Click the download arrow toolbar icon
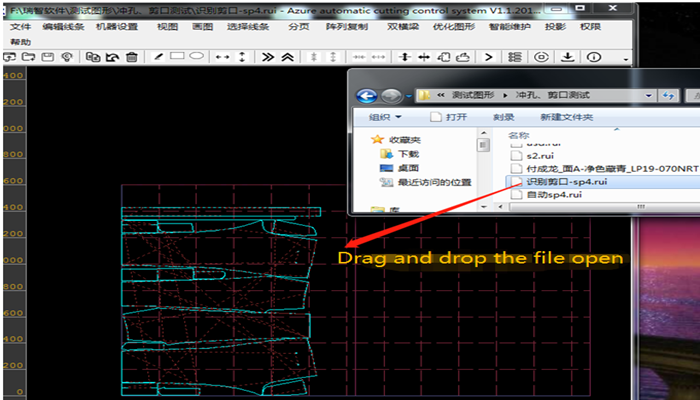Screen dimensions: 700x400 567,57
